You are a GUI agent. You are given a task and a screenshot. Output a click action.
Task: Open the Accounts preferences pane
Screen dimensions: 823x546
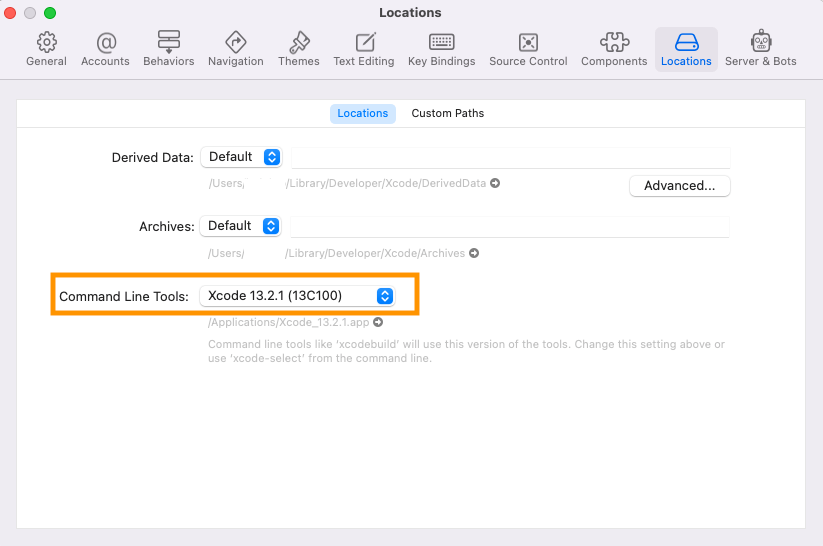pyautogui.click(x=105, y=49)
